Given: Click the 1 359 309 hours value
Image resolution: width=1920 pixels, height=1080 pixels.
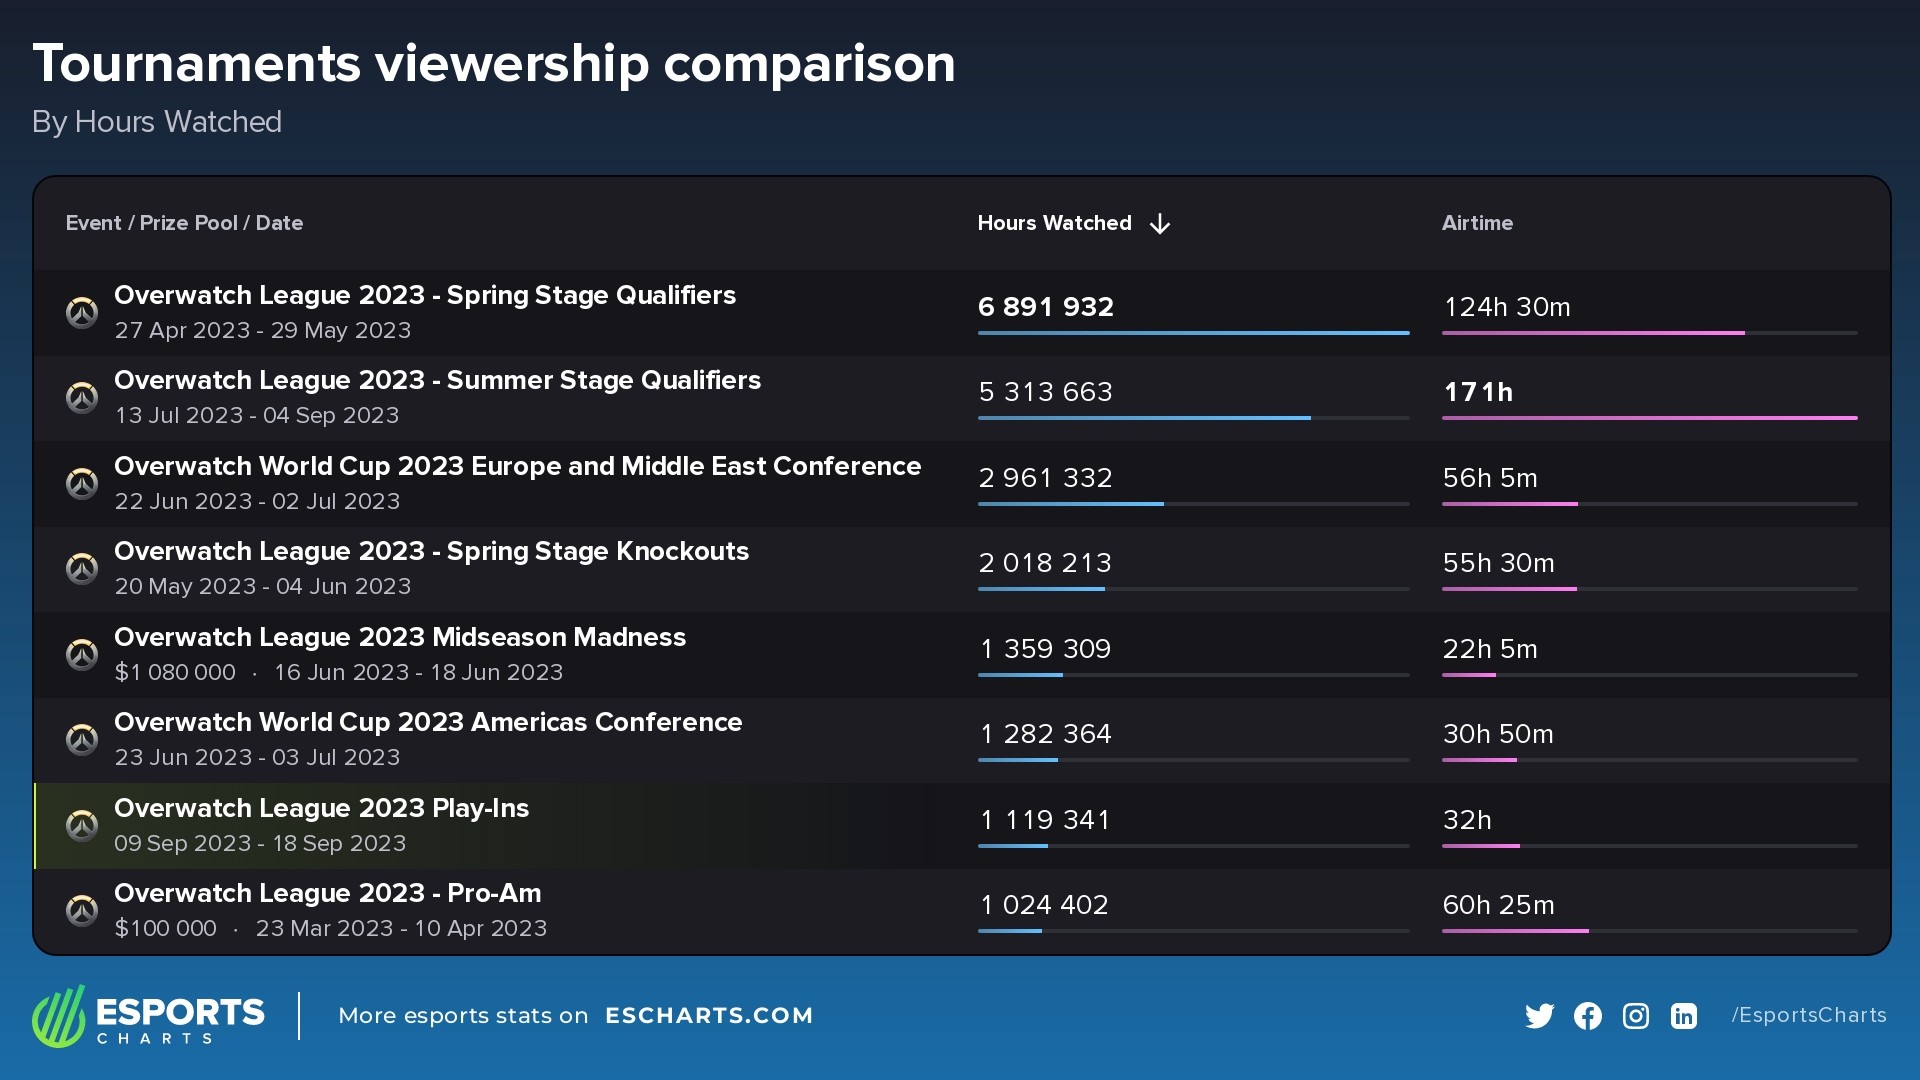Looking at the screenshot, I should coord(1045,649).
